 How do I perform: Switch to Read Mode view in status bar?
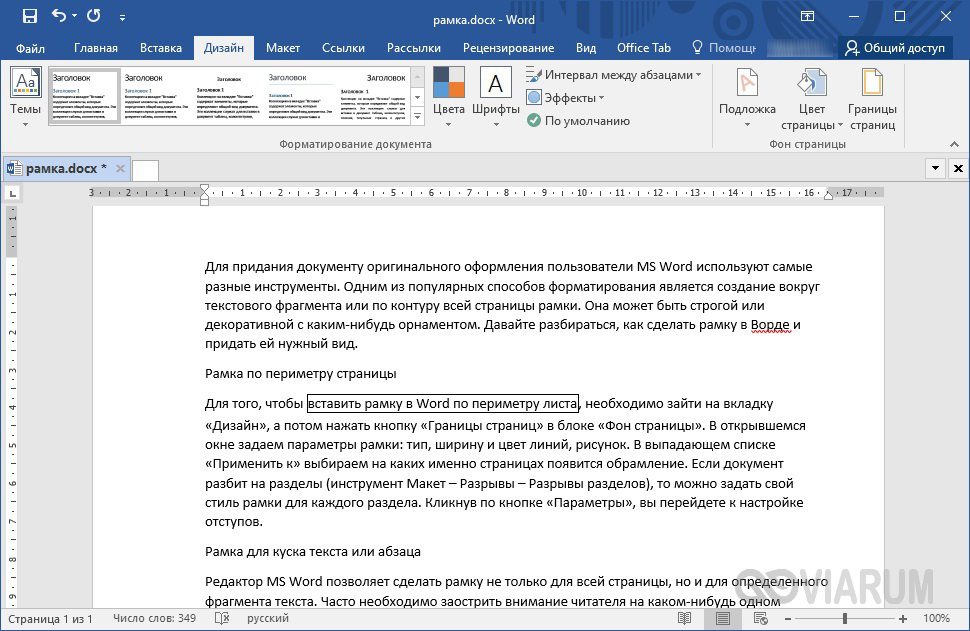coord(684,618)
